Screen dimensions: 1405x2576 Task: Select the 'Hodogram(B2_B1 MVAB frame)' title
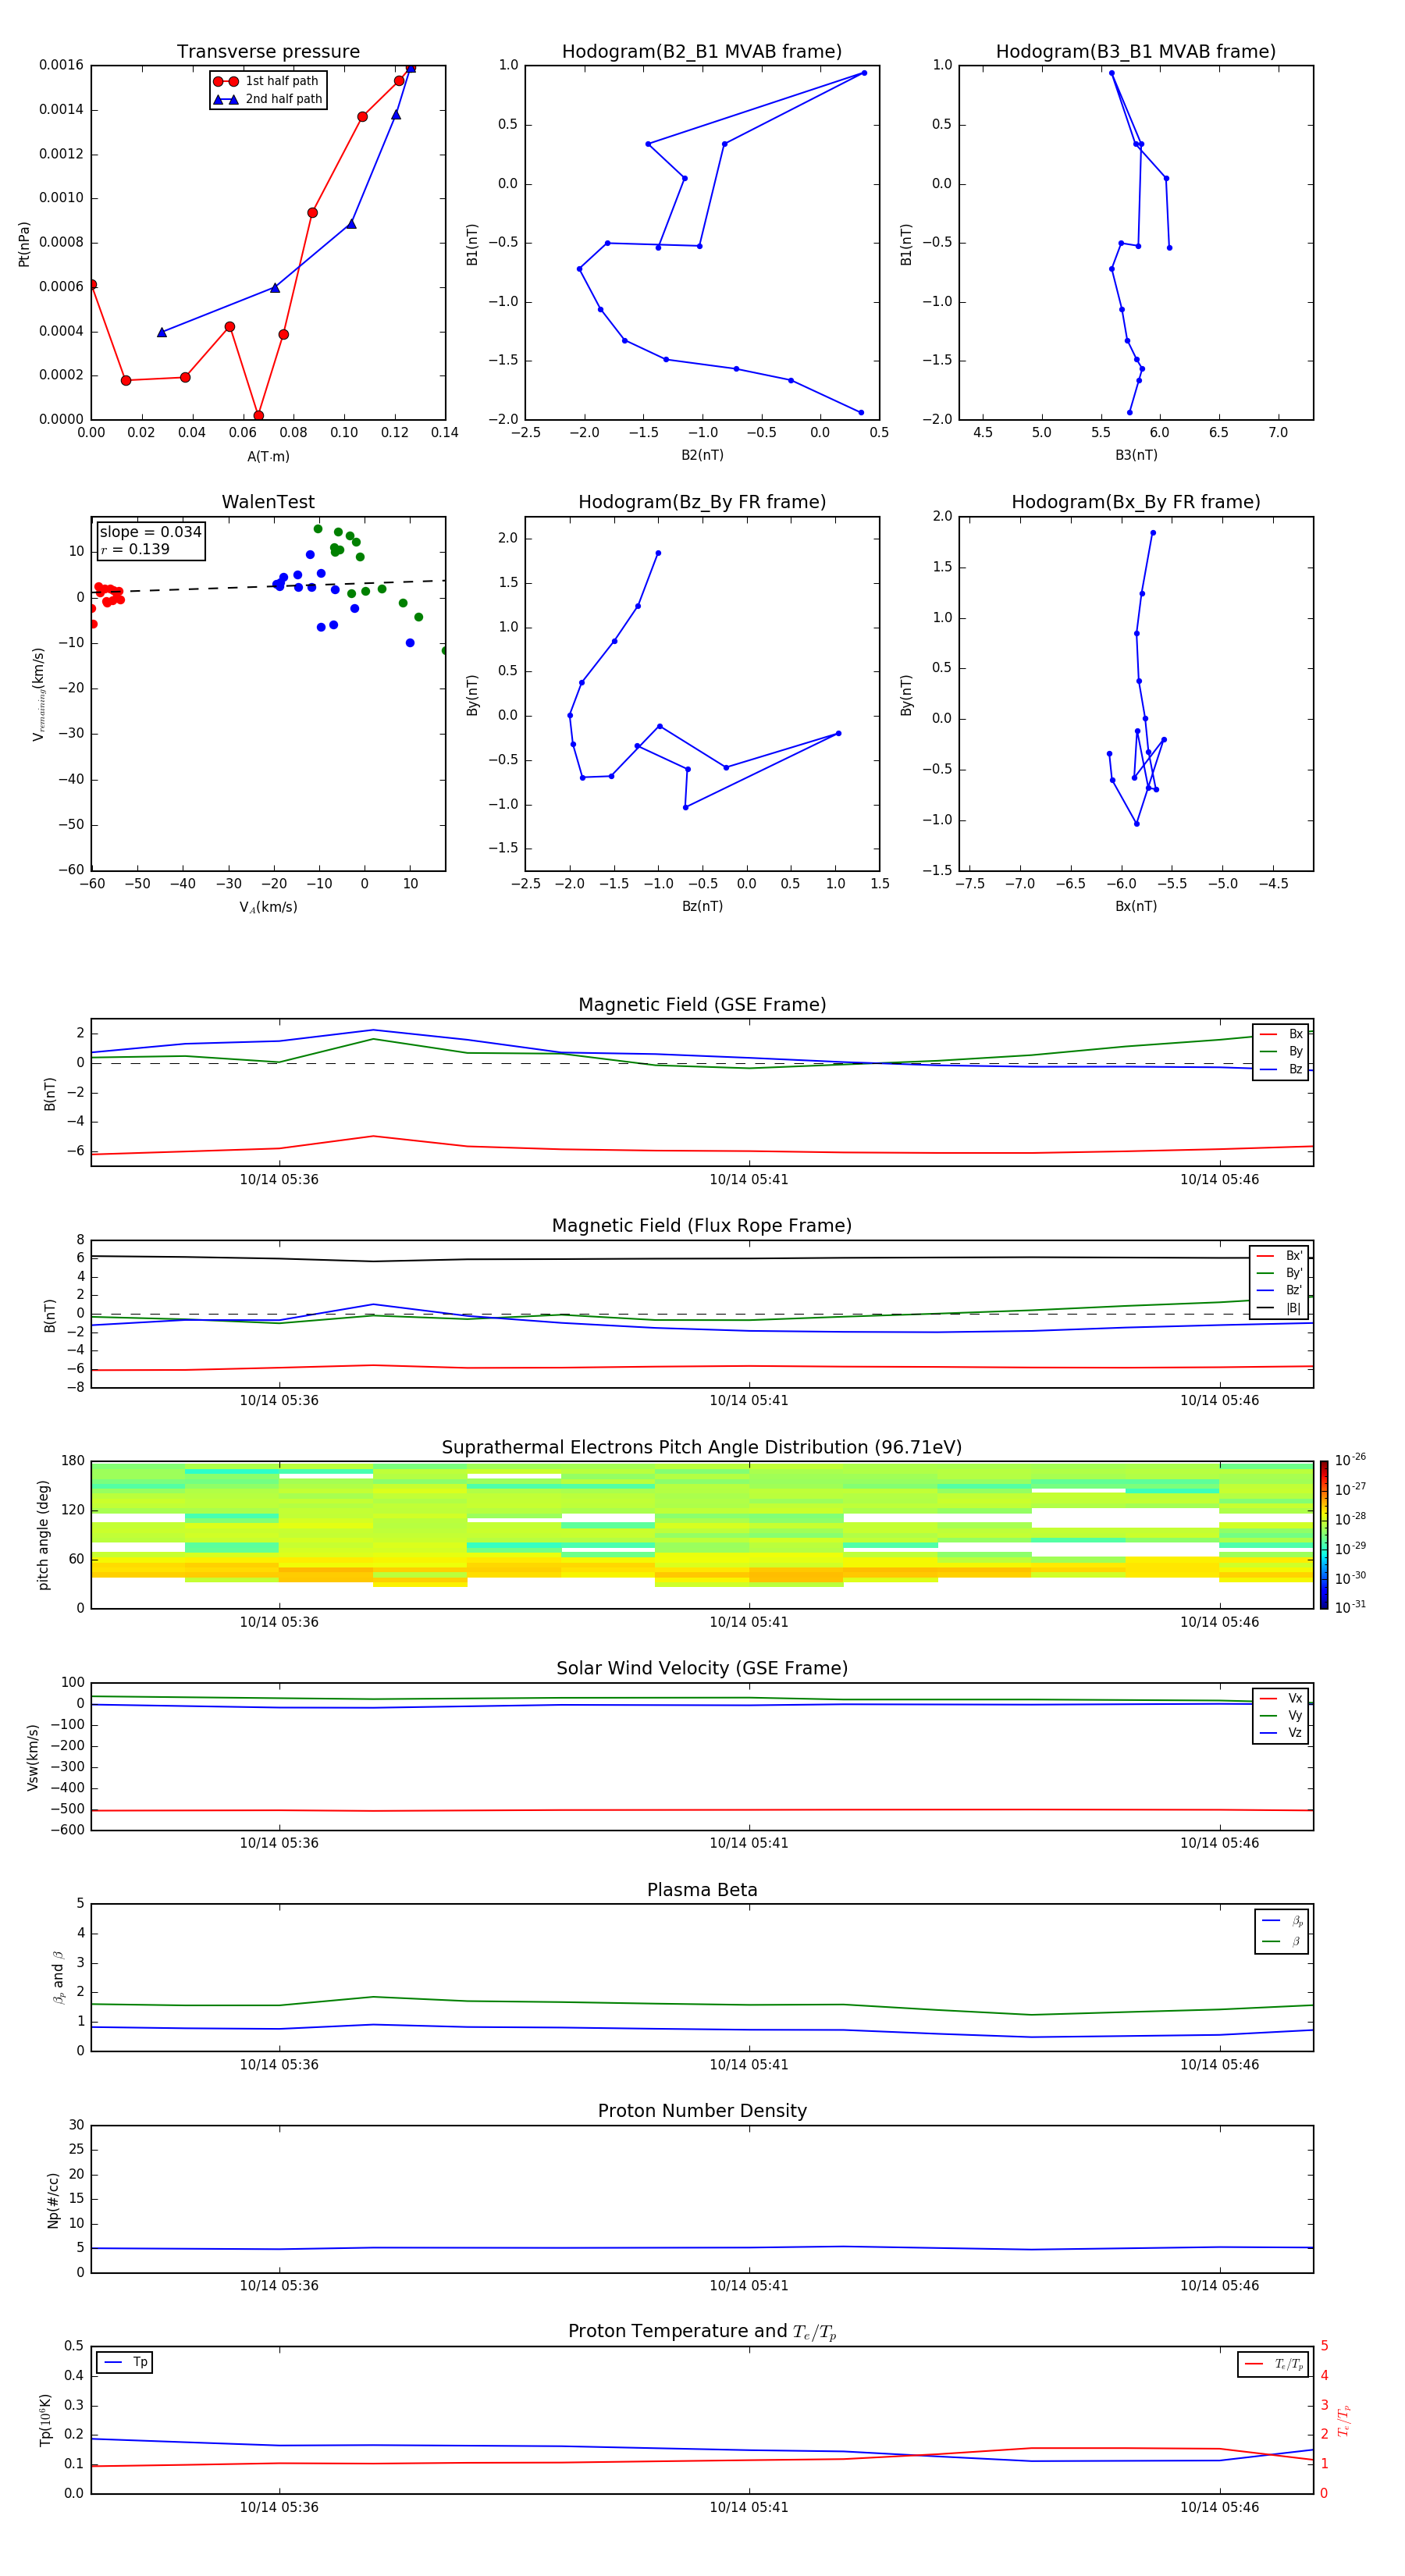pos(702,52)
